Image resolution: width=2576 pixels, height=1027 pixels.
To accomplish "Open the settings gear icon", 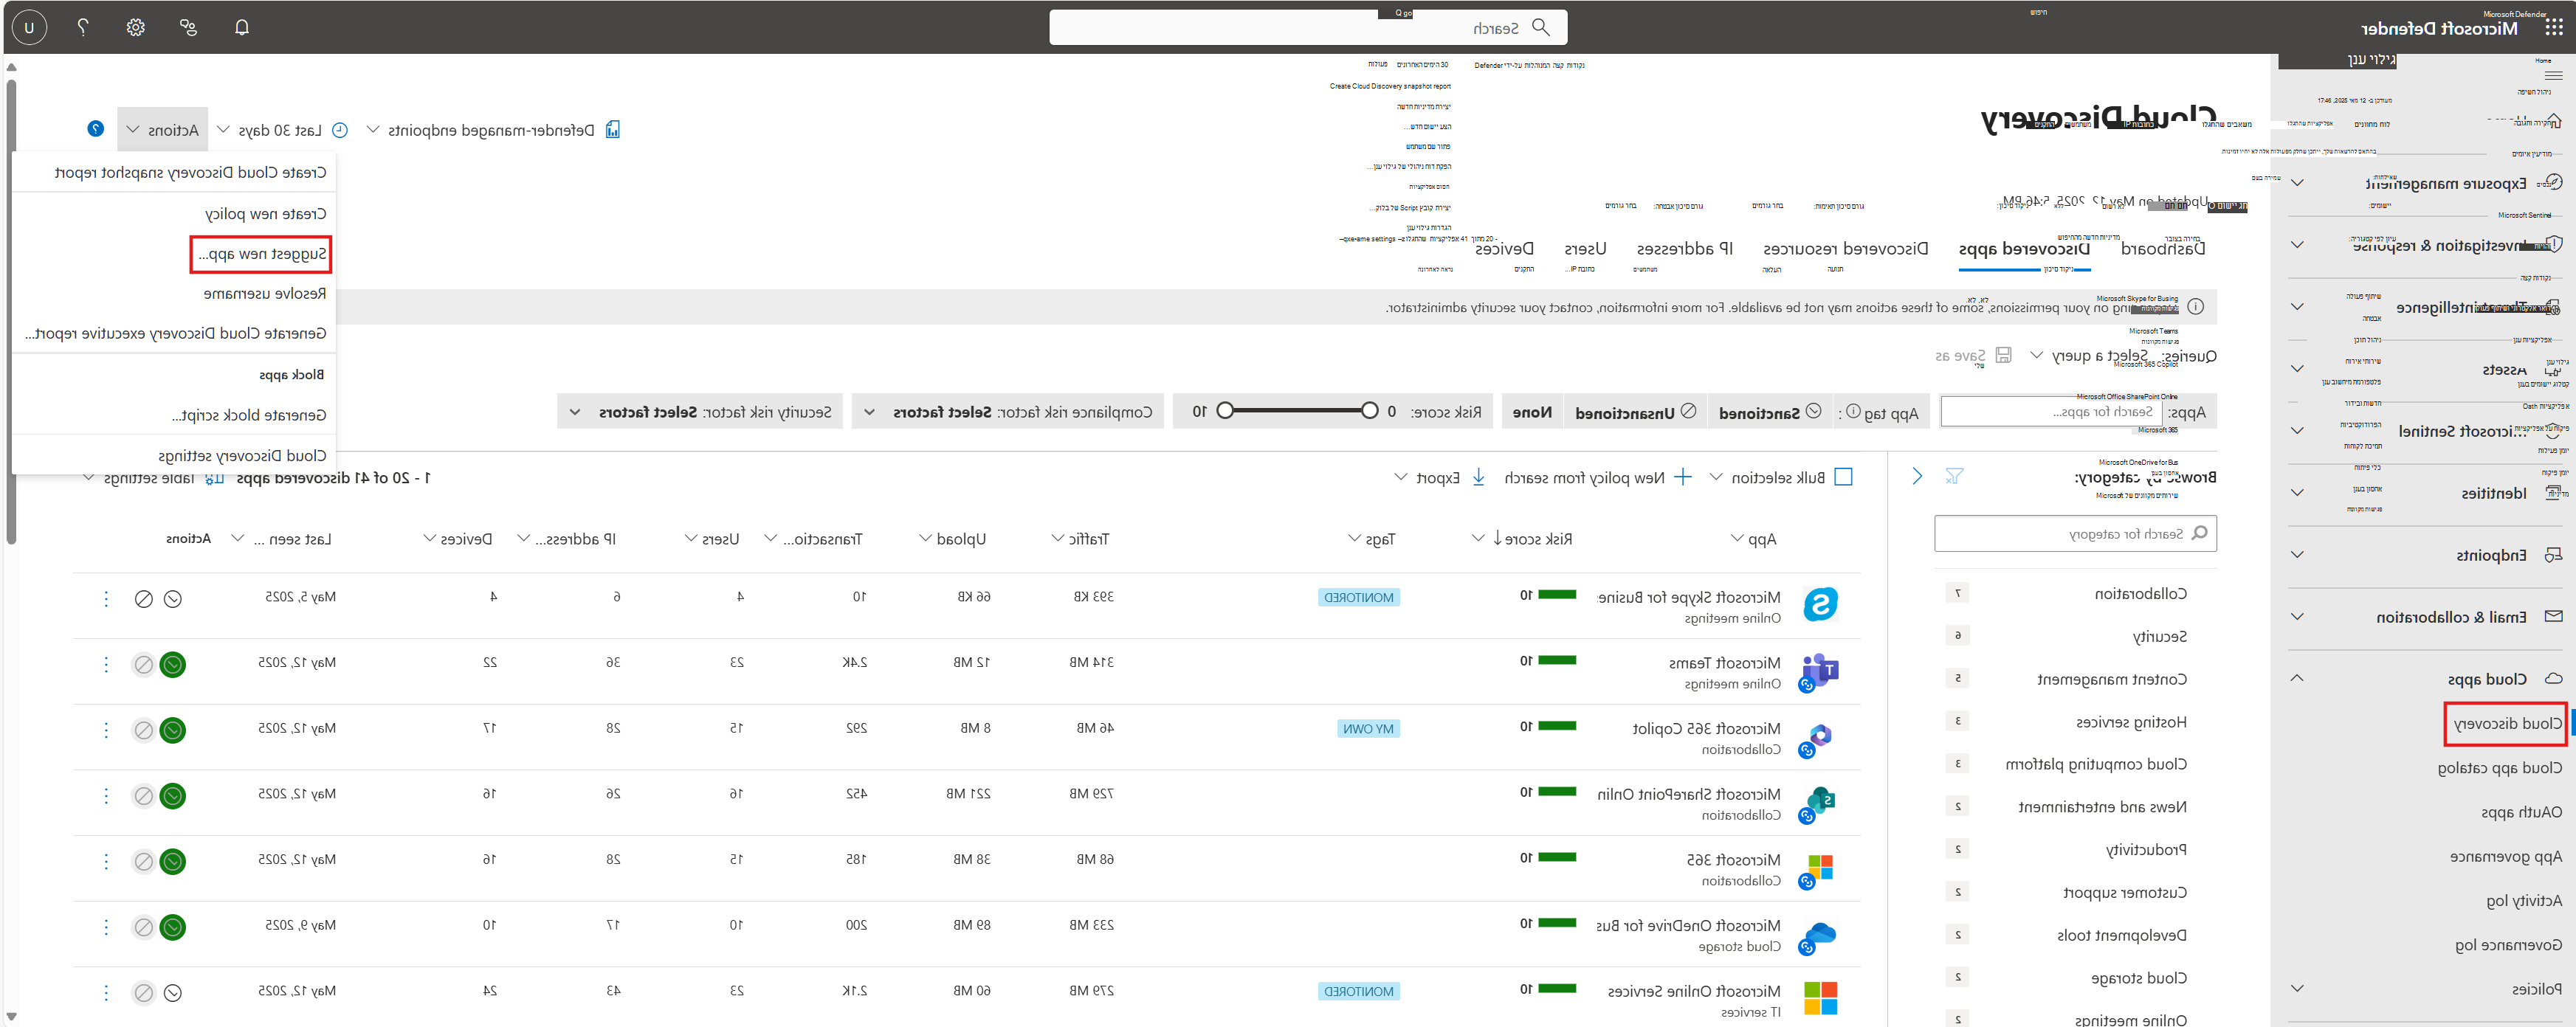I will (136, 27).
